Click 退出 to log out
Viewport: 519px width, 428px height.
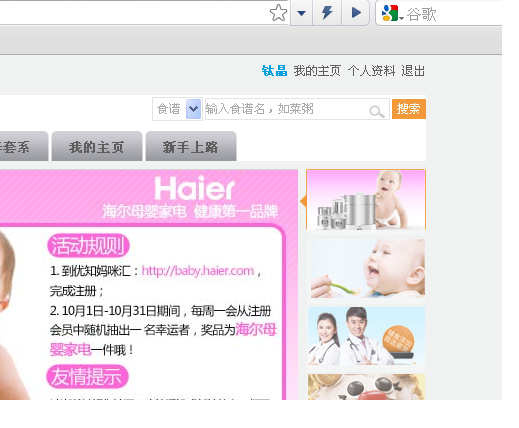[413, 71]
